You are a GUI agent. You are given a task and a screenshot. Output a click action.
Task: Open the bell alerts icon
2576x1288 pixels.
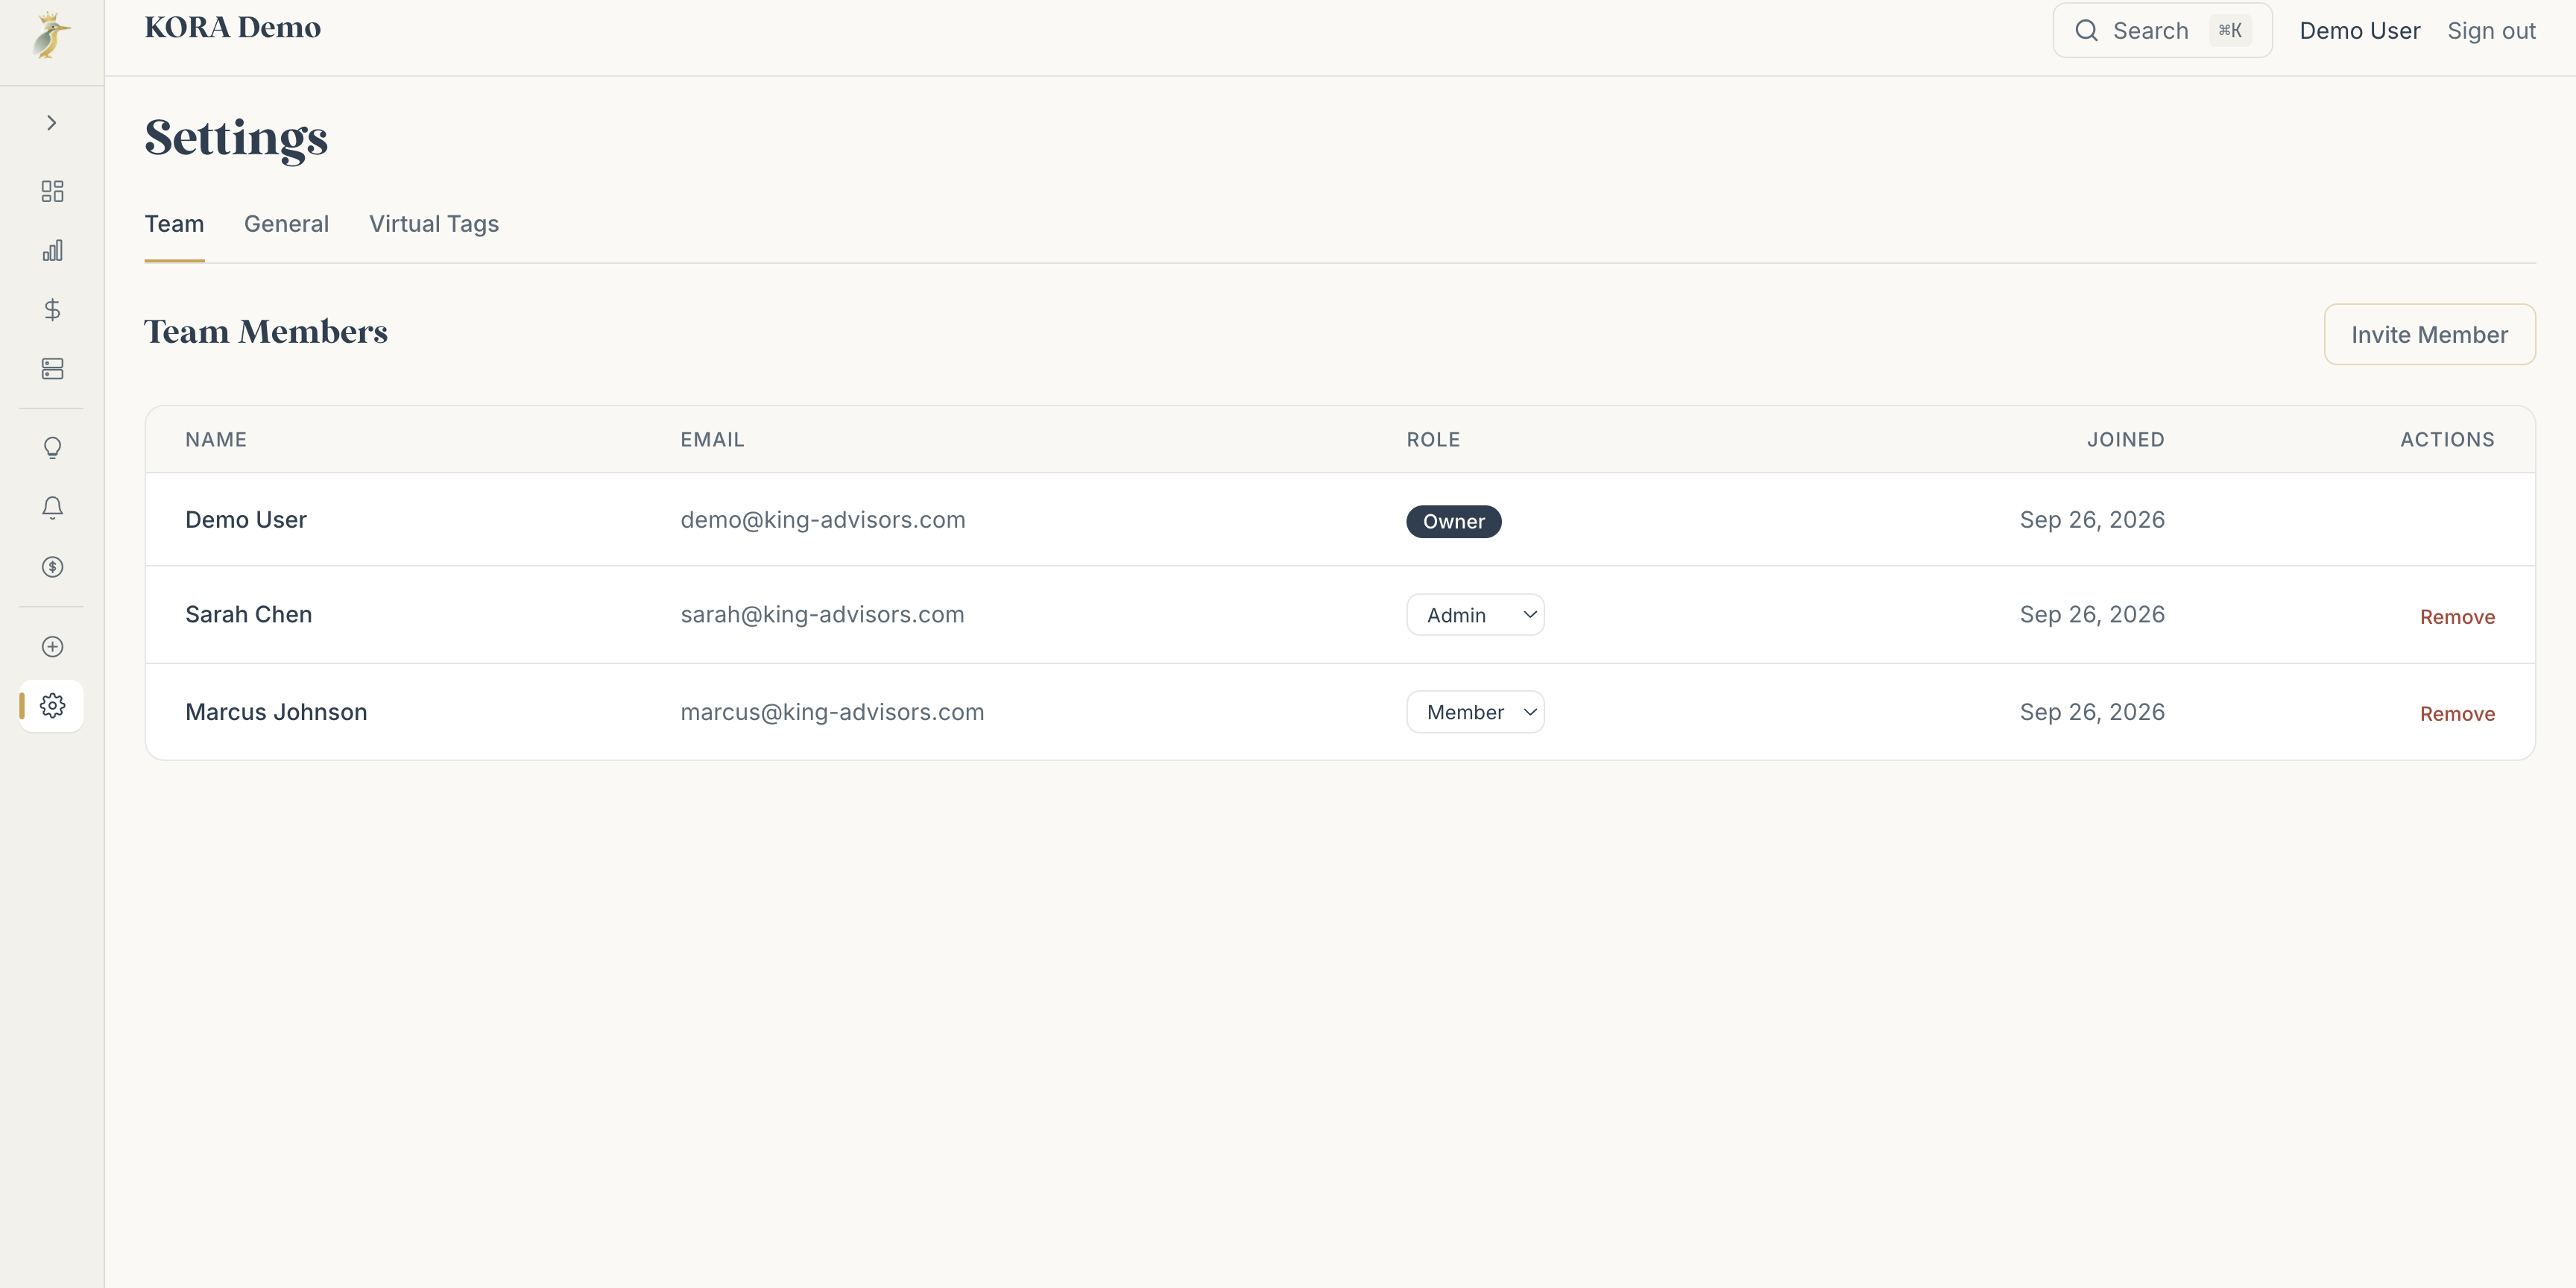point(52,507)
